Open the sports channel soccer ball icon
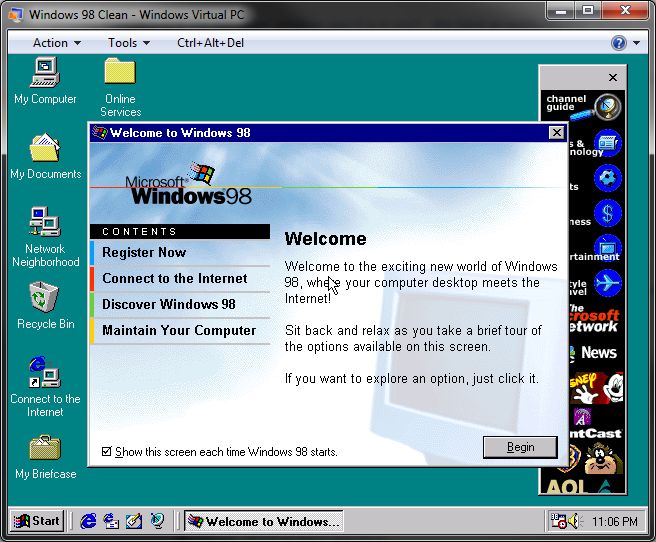Image resolution: width=656 pixels, height=542 pixels. pyautogui.click(x=607, y=179)
